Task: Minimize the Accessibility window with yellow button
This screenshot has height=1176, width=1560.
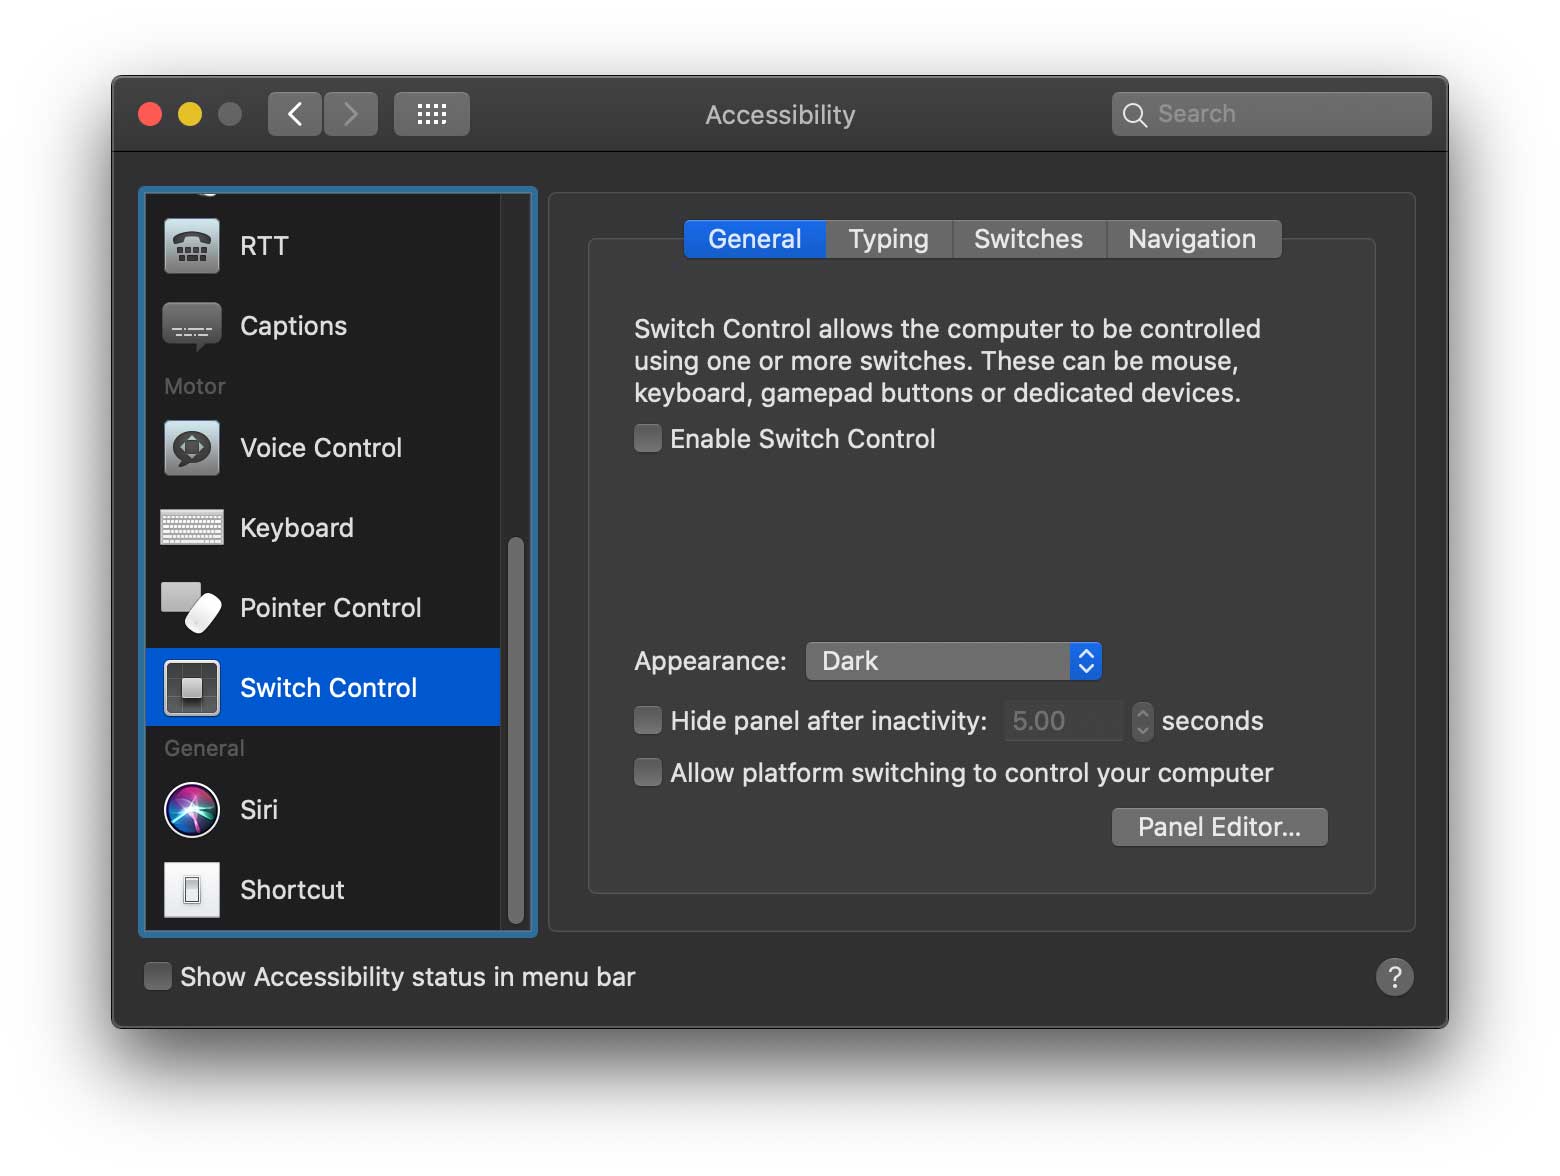Action: (190, 114)
